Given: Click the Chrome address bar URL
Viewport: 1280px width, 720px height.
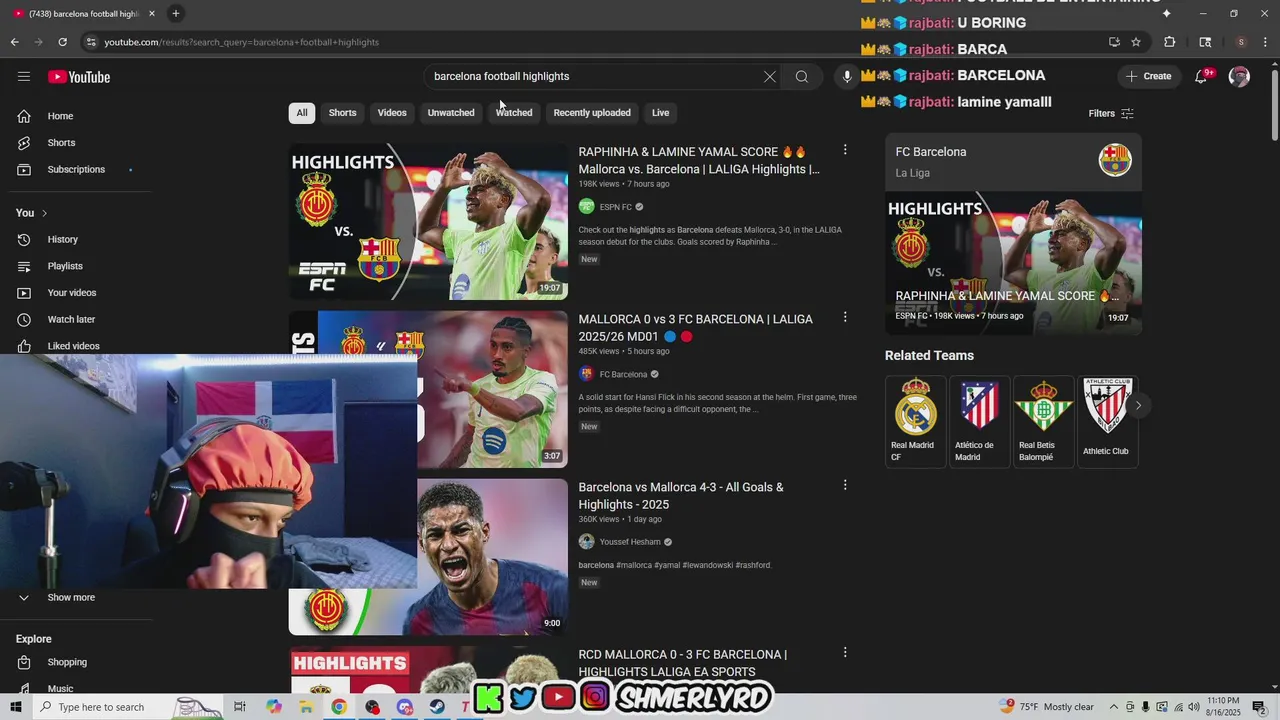Looking at the screenshot, I should click(x=241, y=42).
